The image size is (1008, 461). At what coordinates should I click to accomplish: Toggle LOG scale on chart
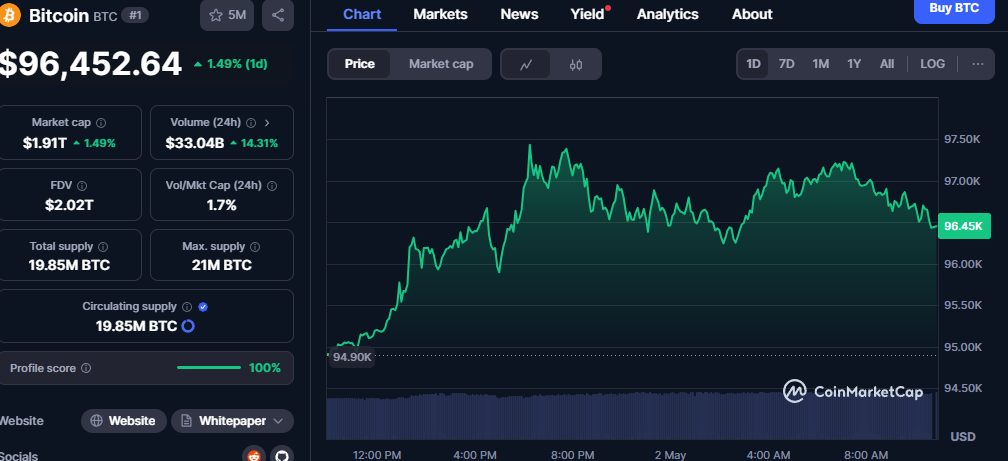coord(932,64)
